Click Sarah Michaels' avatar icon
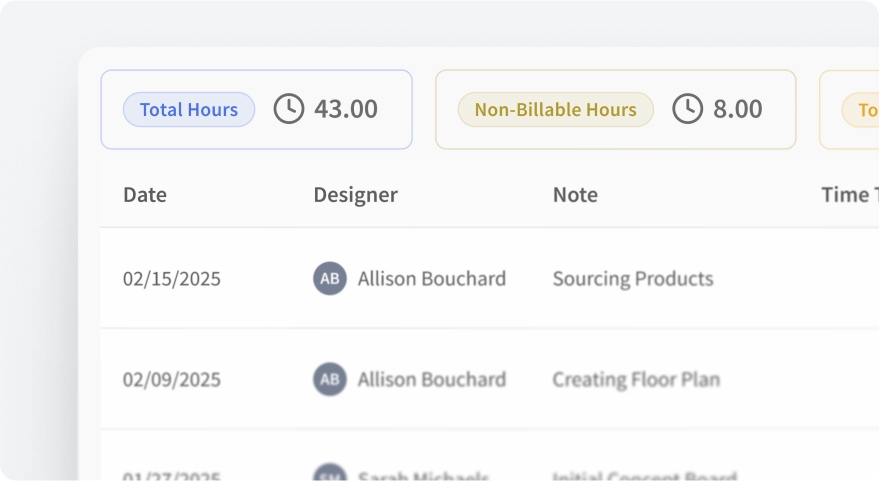Image resolution: width=879 pixels, height=481 pixels. point(330,475)
